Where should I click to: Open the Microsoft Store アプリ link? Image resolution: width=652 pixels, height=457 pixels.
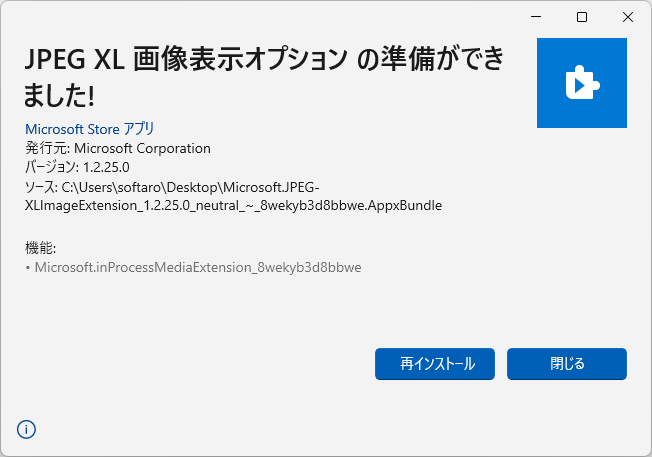pyautogui.click(x=89, y=129)
